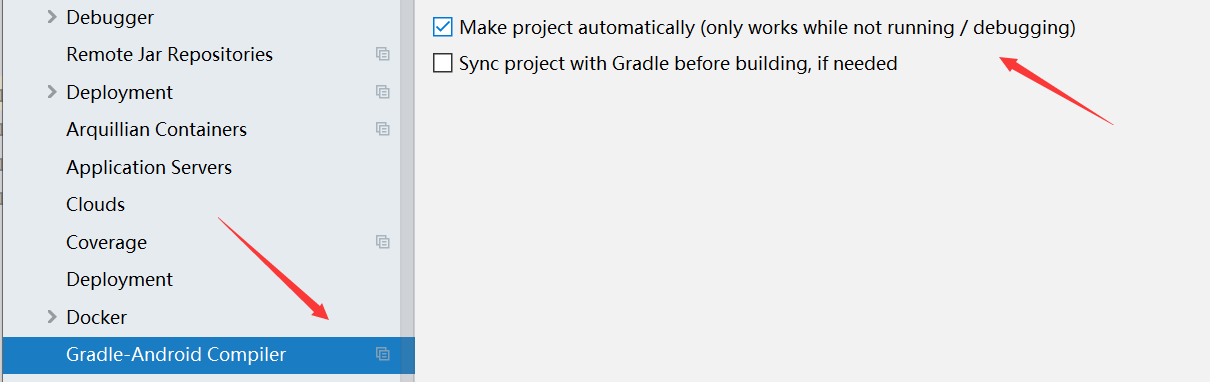Image resolution: width=1210 pixels, height=382 pixels.
Task: Select the Clouds settings entry
Action: click(95, 204)
